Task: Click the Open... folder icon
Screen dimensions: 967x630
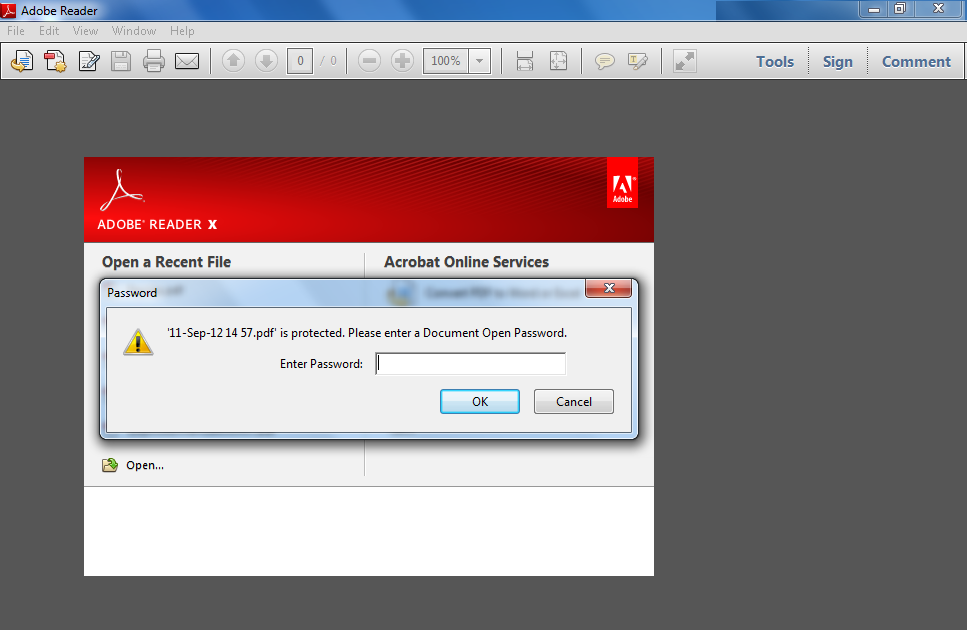Action: [110, 465]
